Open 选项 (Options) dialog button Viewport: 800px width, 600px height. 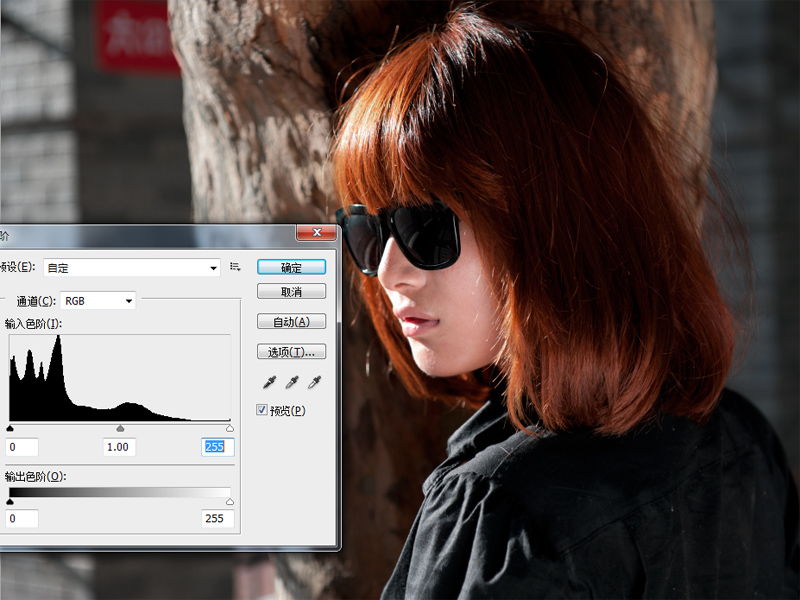(x=291, y=352)
